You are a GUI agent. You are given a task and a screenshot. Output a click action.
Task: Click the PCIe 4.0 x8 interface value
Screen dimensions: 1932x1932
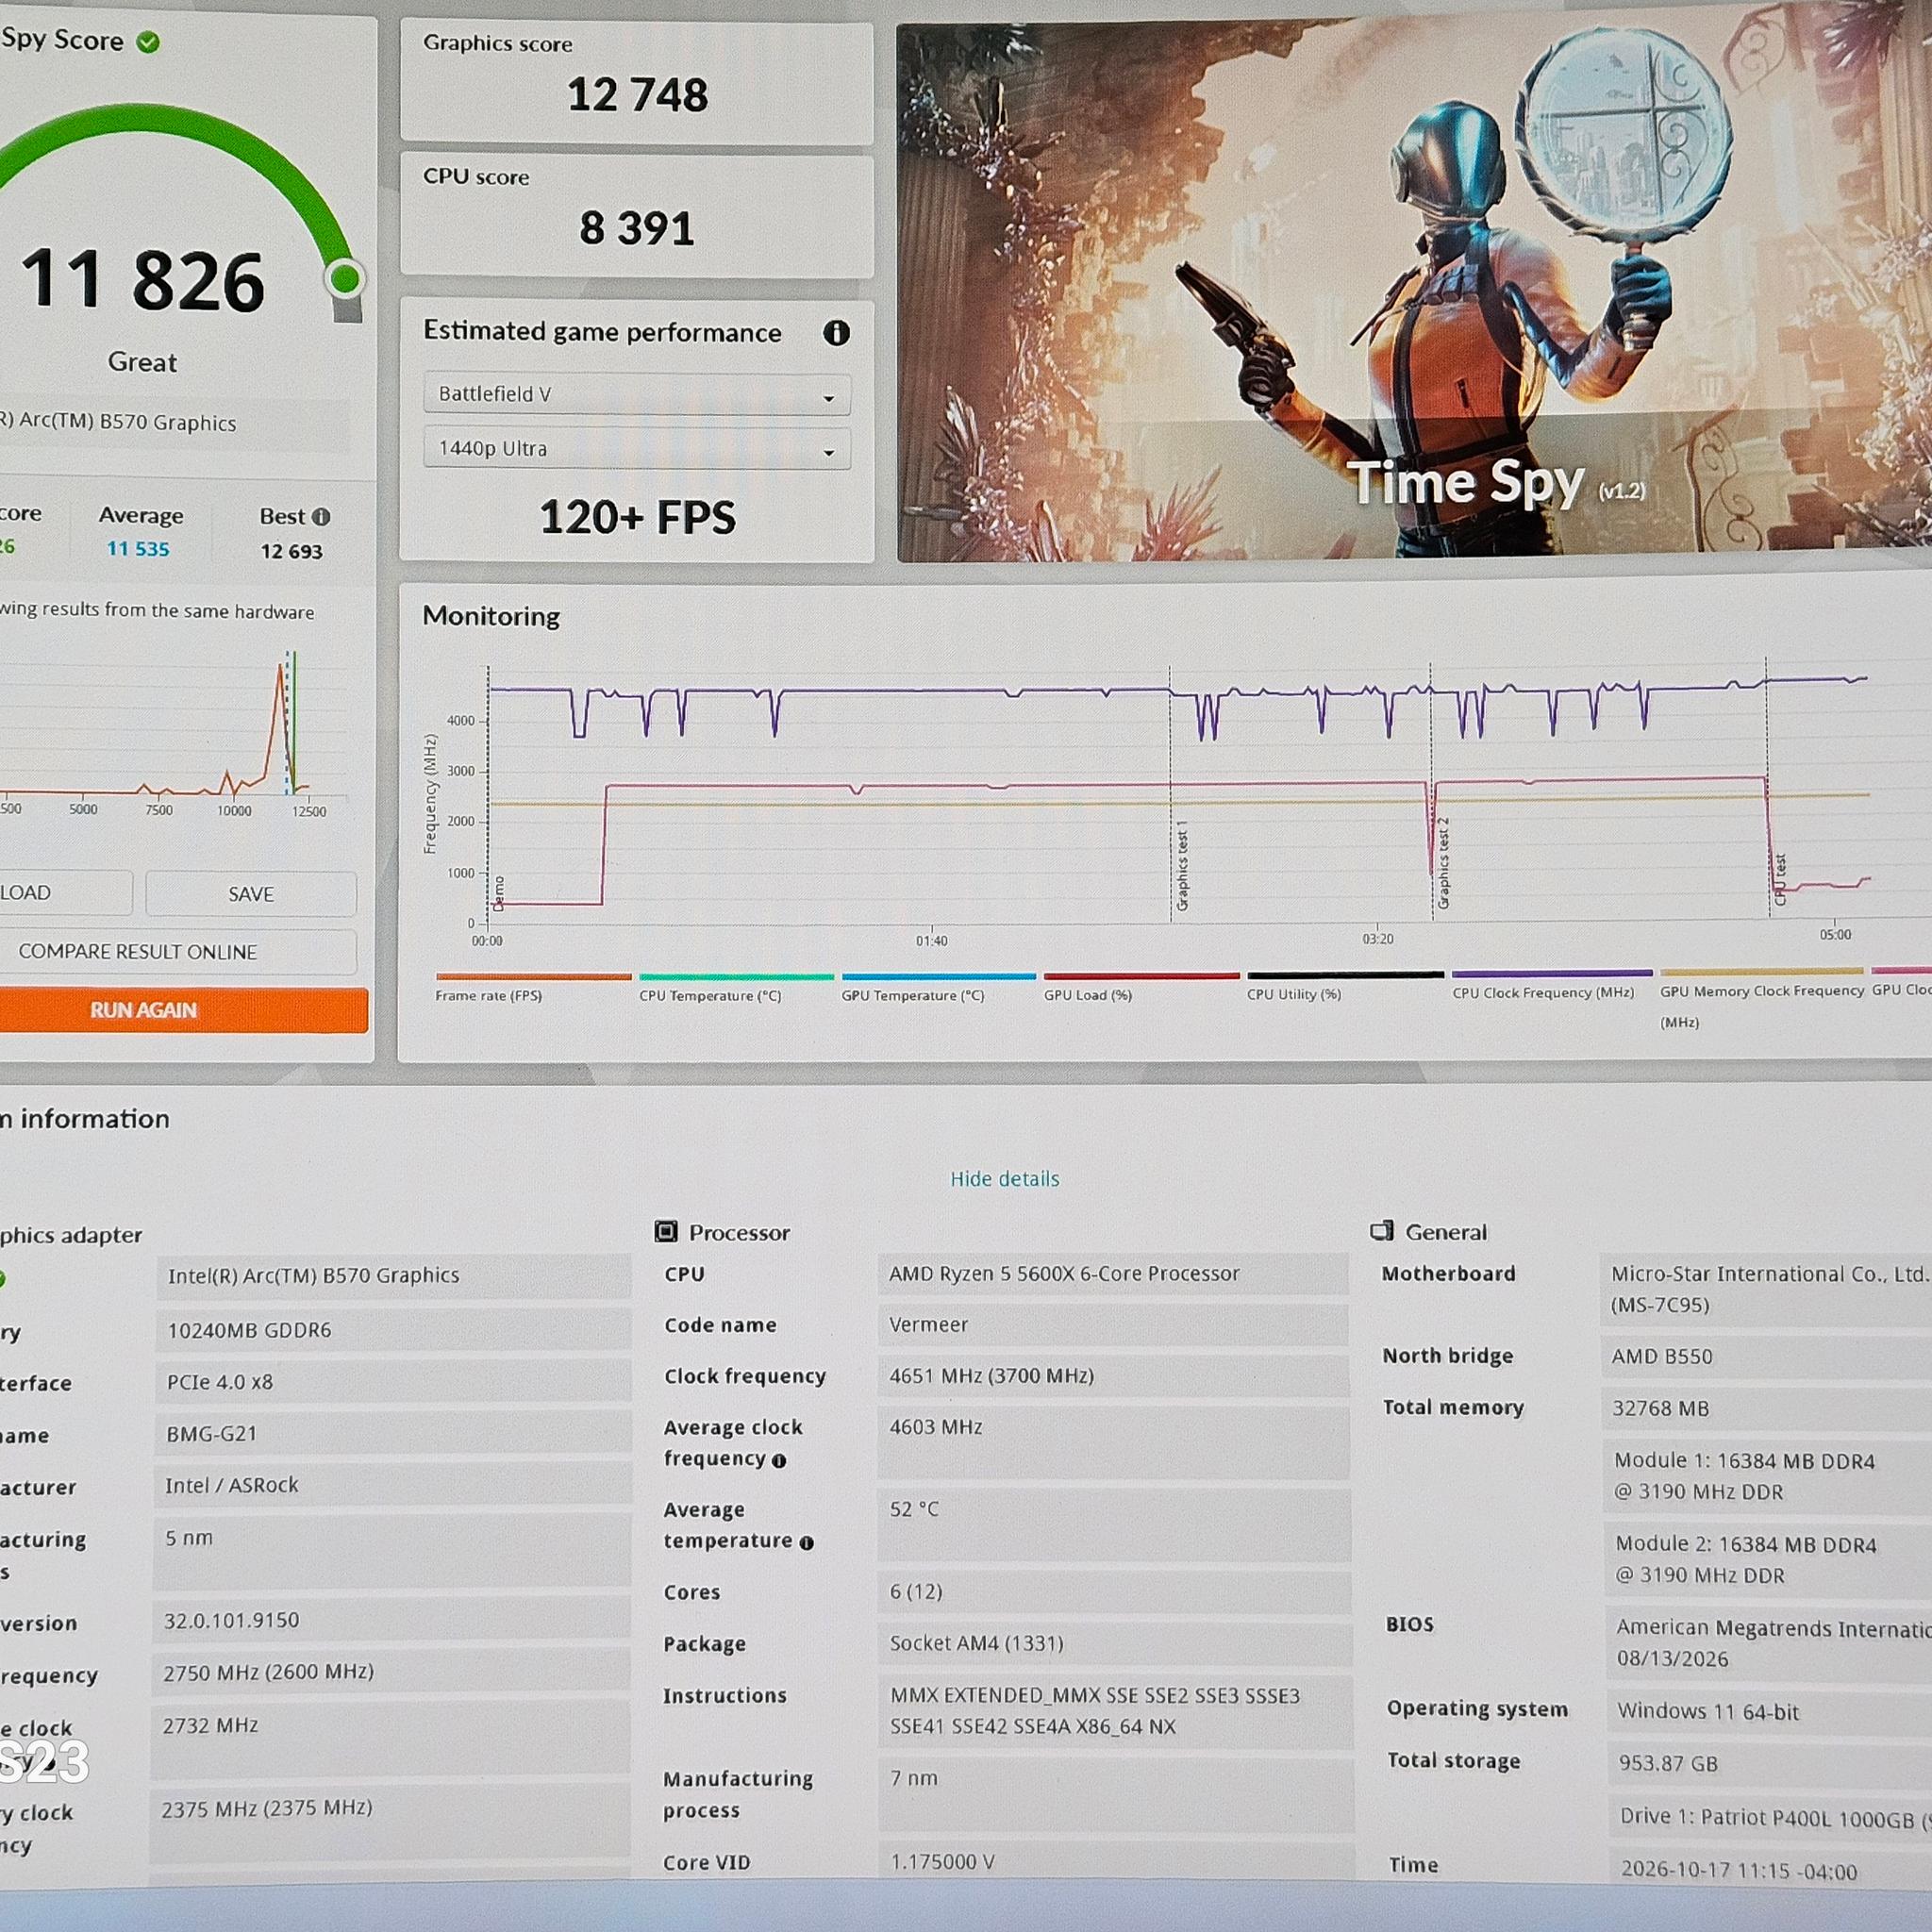point(220,1382)
